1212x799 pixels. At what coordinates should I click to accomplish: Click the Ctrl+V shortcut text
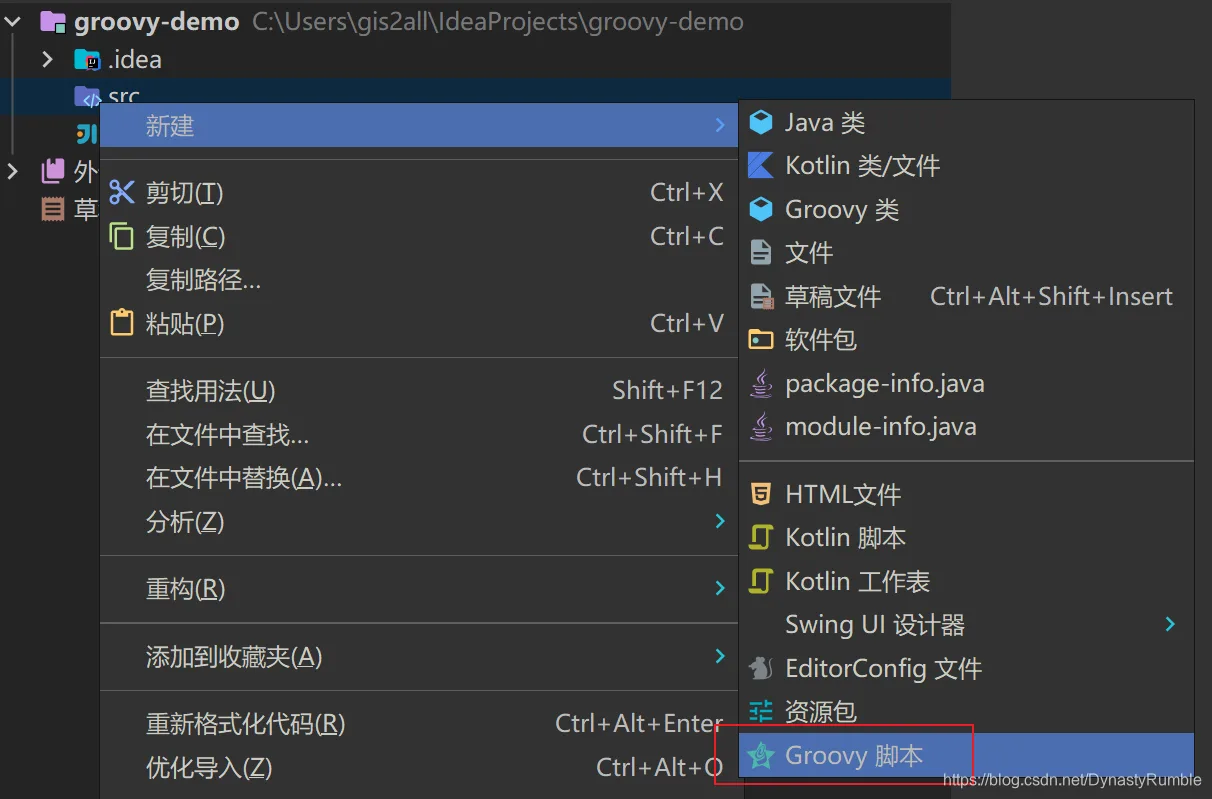click(x=686, y=323)
